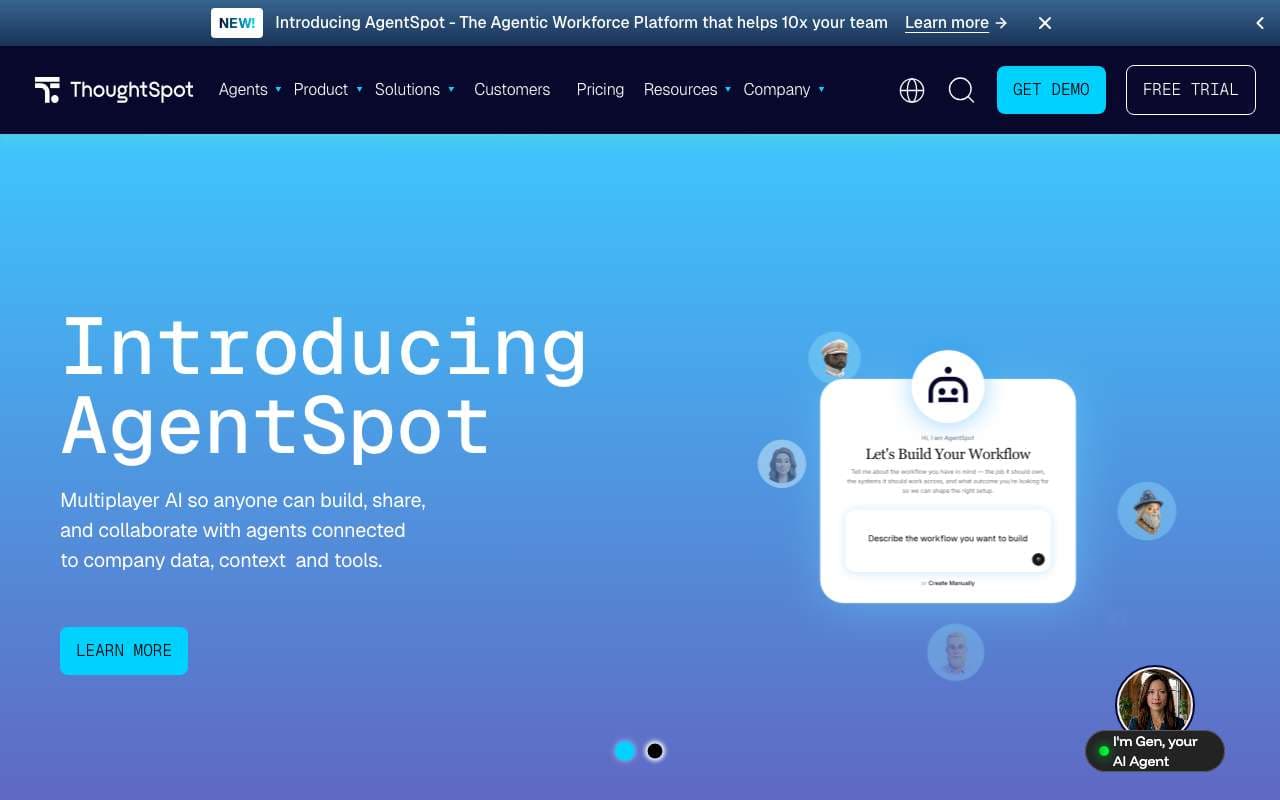The image size is (1280, 800).
Task: Expand the Resources dropdown menu
Action: 687,90
